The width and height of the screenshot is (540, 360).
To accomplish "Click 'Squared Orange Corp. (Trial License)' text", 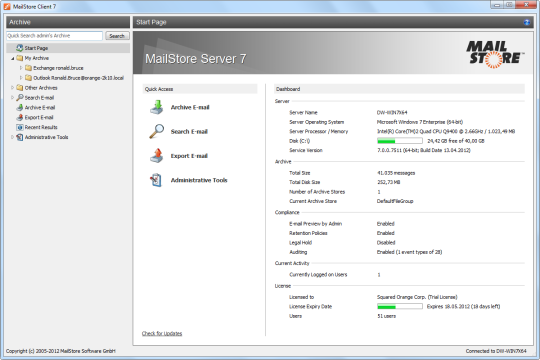I will [x=417, y=297].
